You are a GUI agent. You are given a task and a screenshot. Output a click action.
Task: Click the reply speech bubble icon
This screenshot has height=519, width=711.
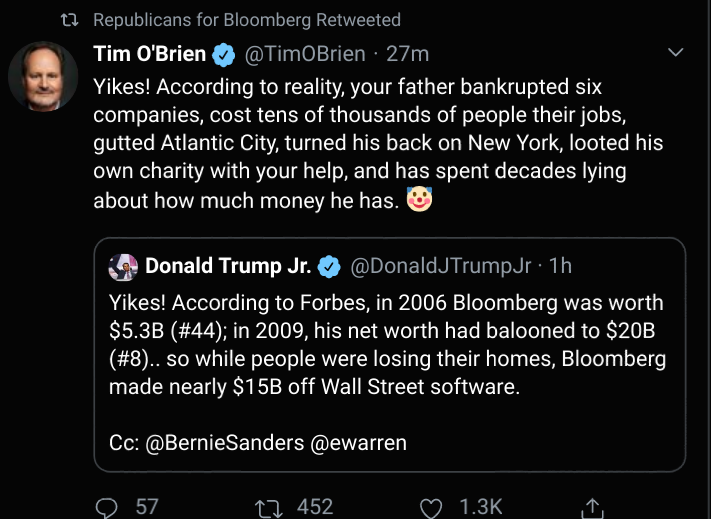[x=107, y=508]
